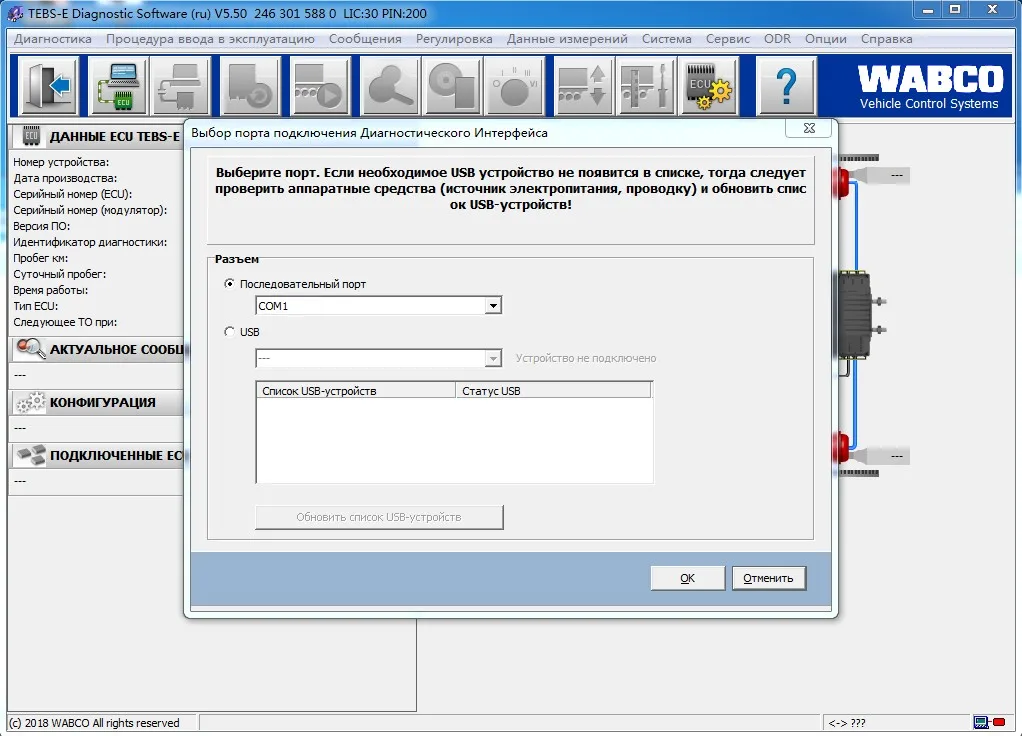Viewport: 1022px width, 736px height.
Task: Click the Идентификатор диагностики label
Action: pos(90,242)
